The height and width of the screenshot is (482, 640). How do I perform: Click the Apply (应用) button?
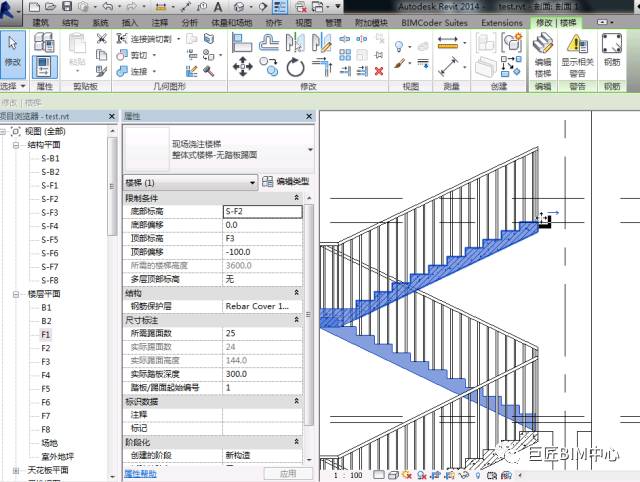[288, 473]
